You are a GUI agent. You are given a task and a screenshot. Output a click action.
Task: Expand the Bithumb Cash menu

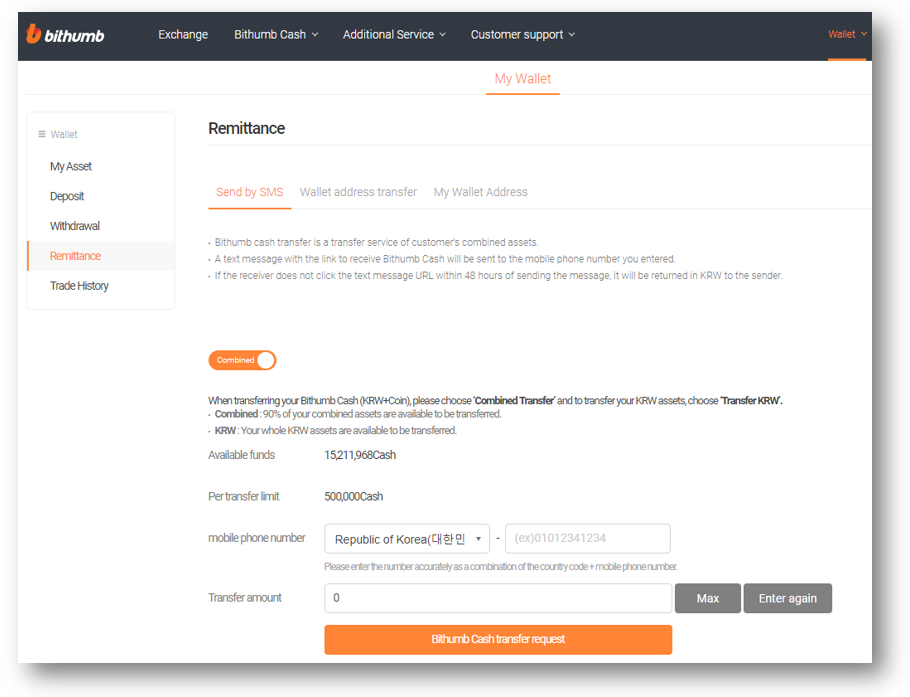(276, 34)
